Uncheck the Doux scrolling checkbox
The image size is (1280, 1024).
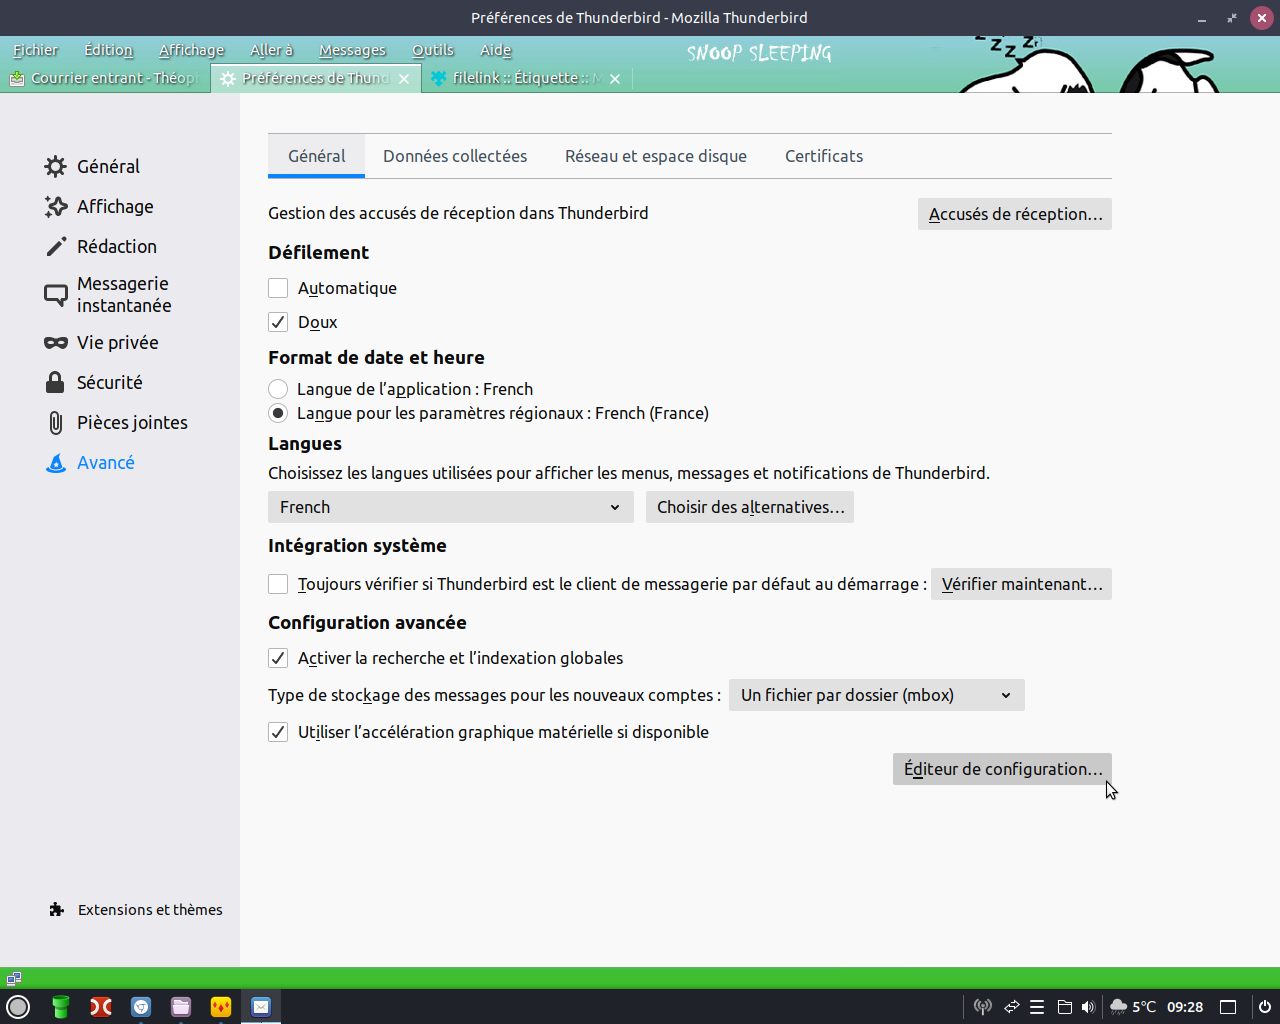(x=278, y=322)
